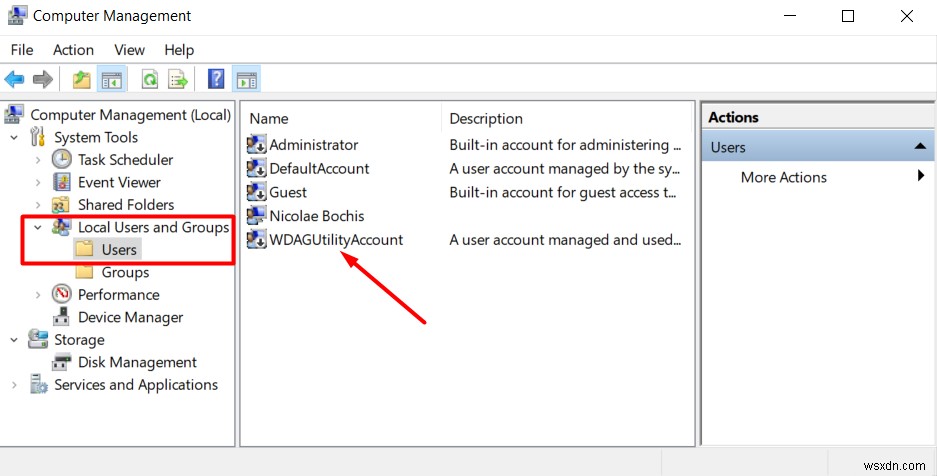Click the Local Users and Groups icon
The width and height of the screenshot is (937, 476).
point(62,227)
